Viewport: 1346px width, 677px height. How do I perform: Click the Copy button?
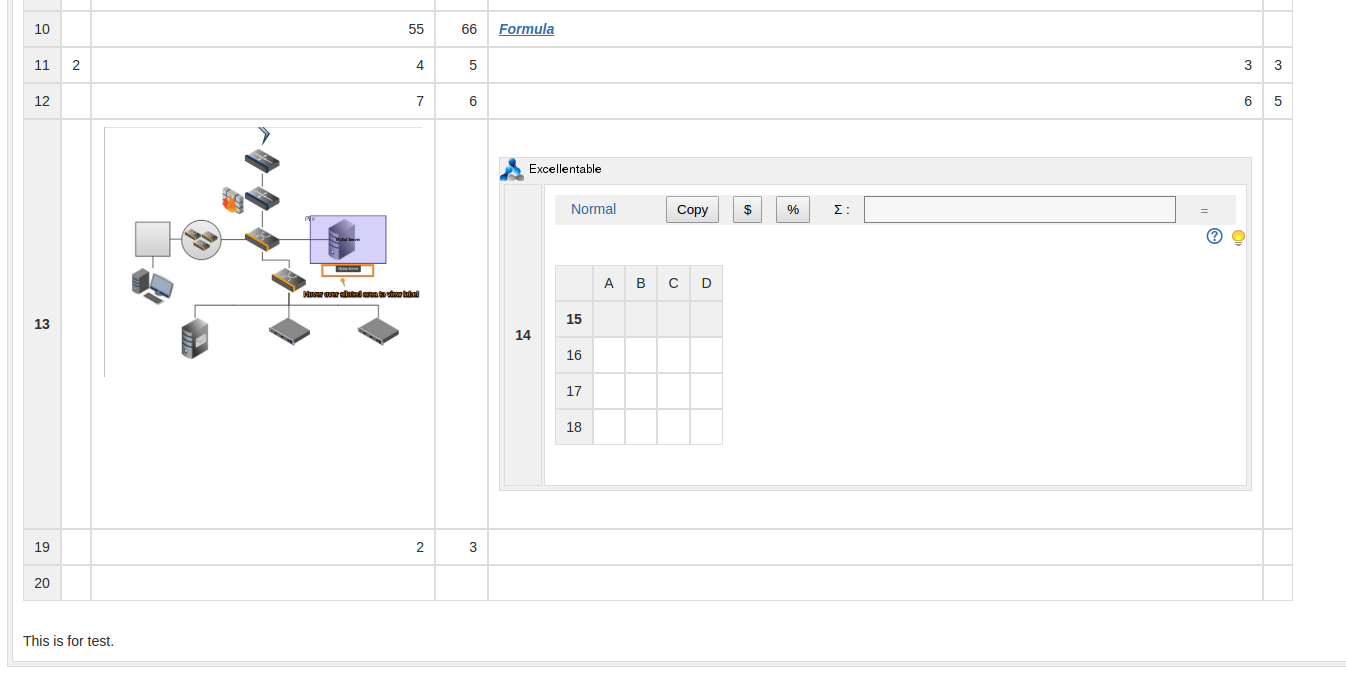coord(692,209)
